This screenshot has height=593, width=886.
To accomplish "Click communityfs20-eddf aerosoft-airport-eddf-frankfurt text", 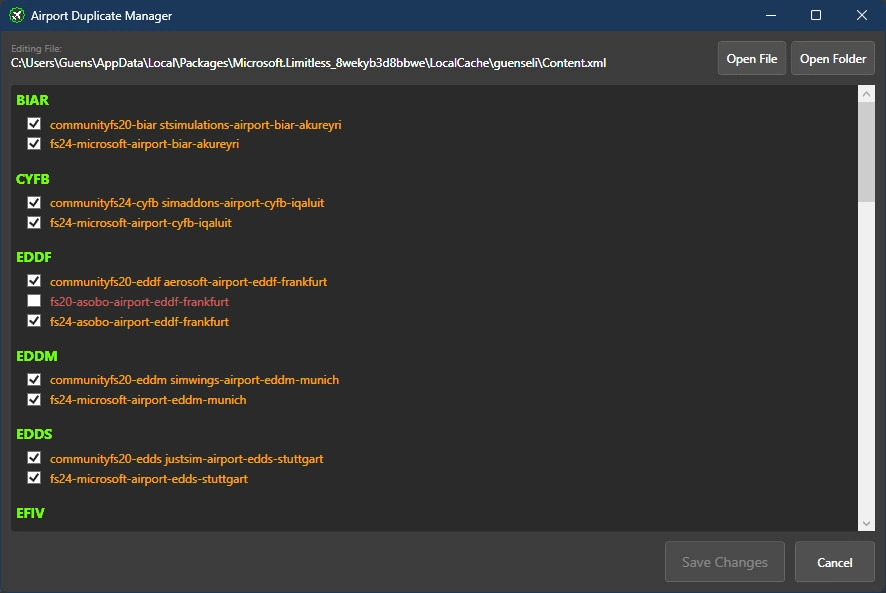I will point(189,282).
